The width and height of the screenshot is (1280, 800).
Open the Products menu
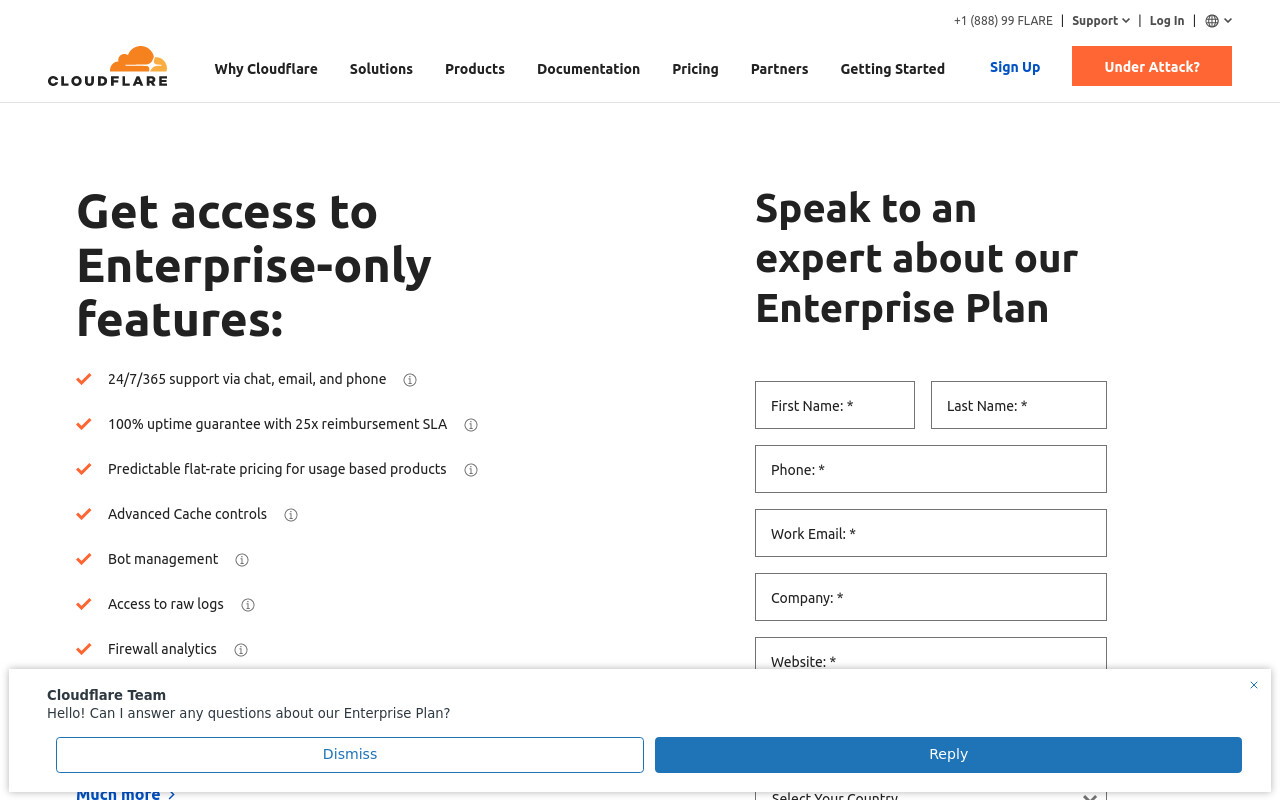coord(475,69)
